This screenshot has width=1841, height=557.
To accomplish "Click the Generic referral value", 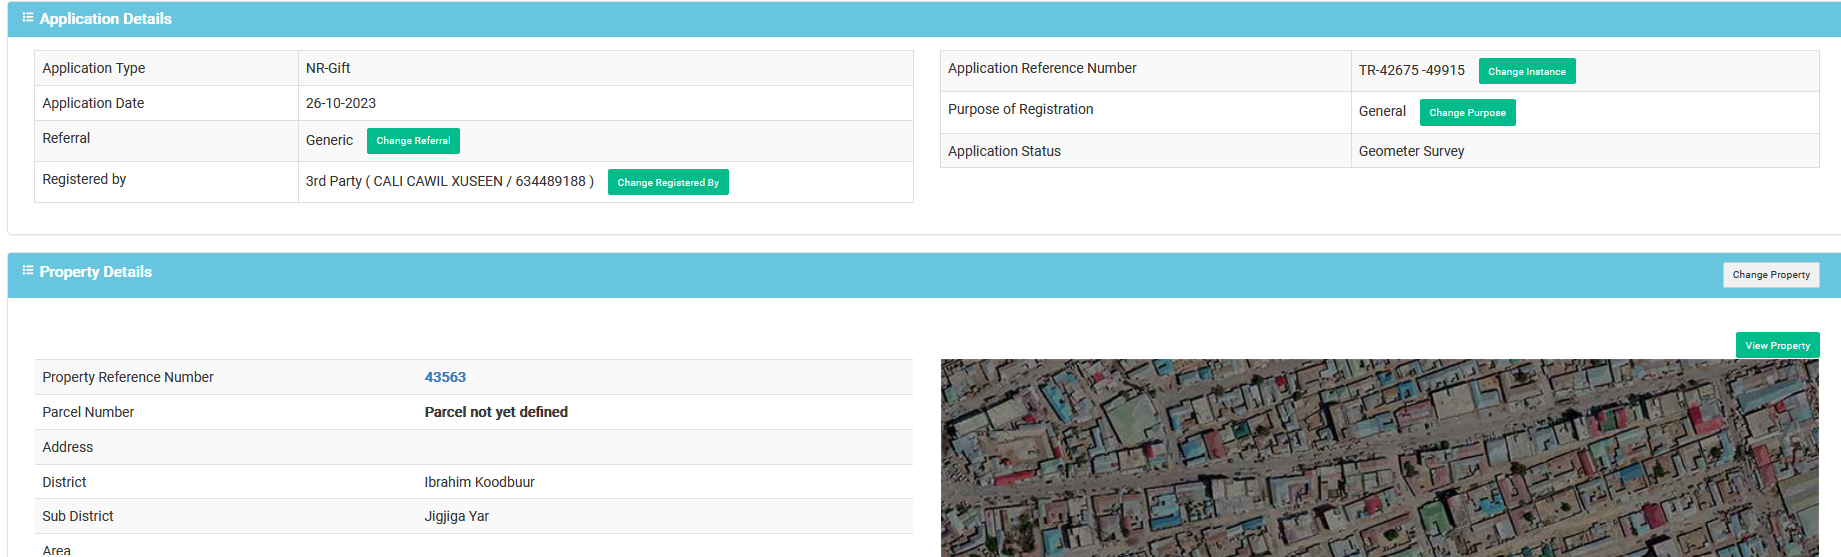I will pyautogui.click(x=329, y=140).
